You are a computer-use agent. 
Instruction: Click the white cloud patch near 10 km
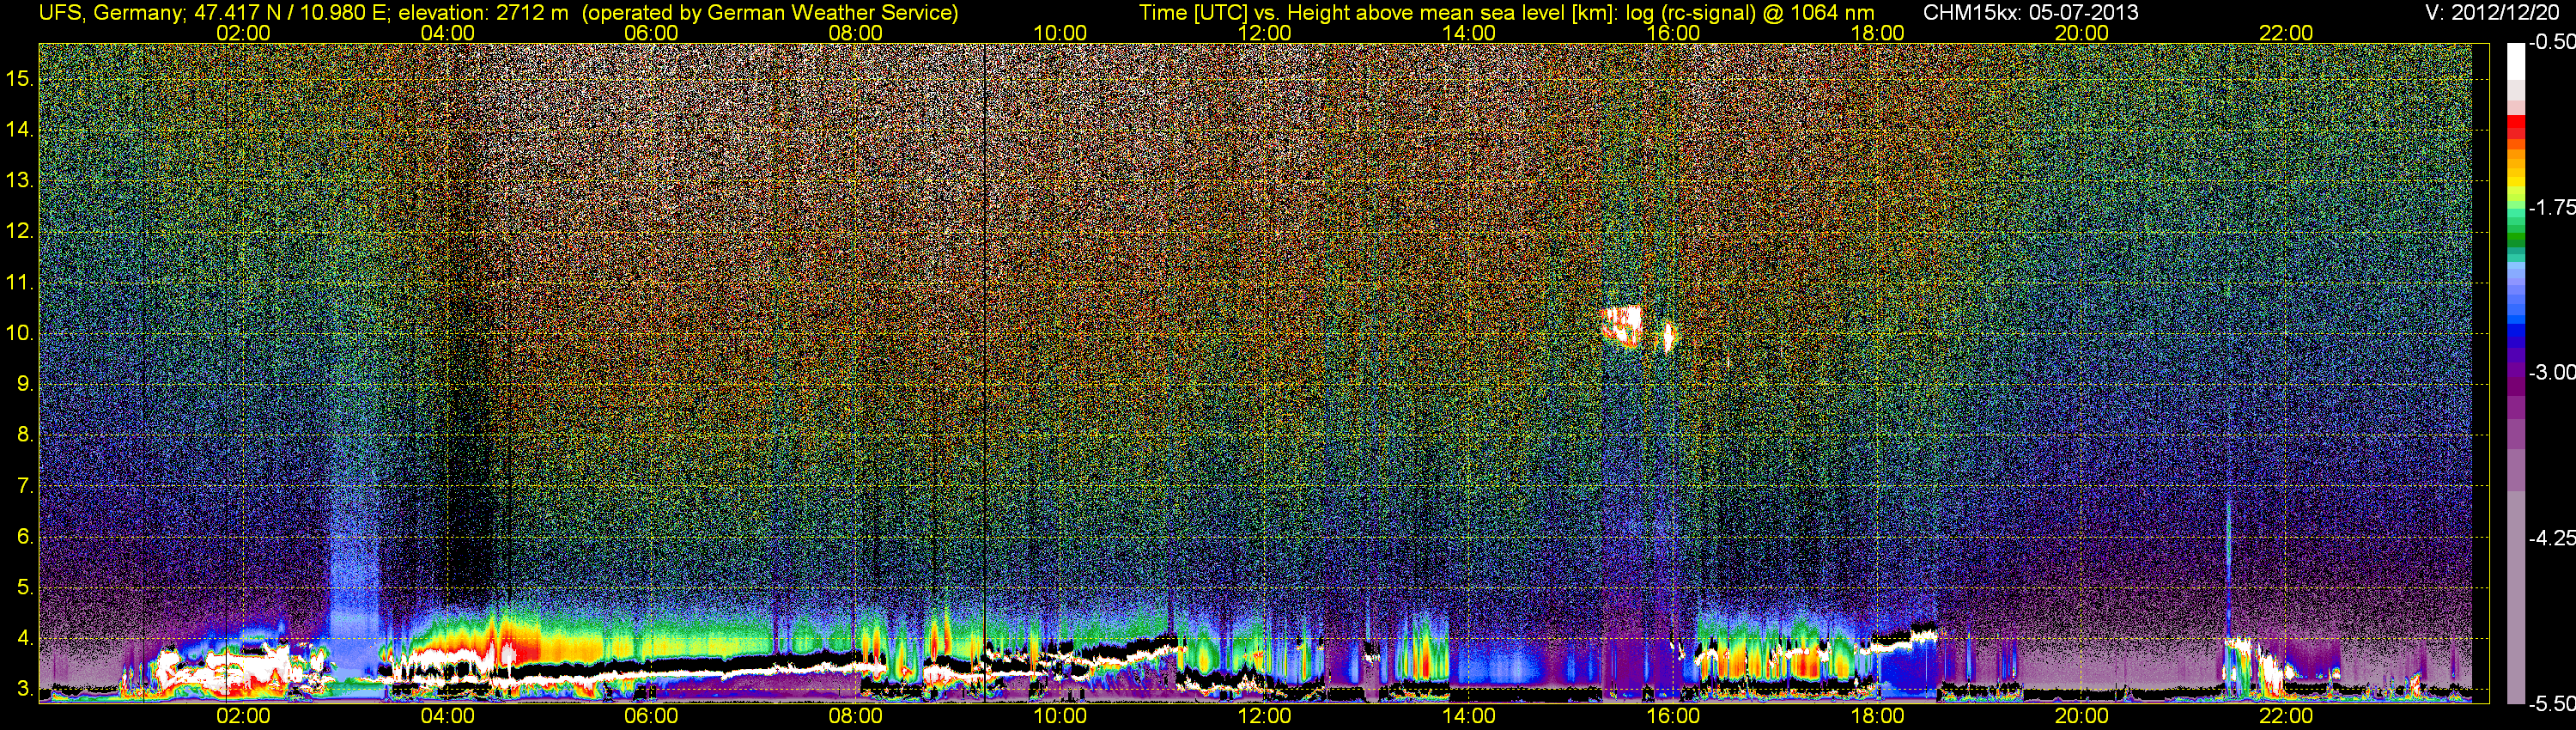1623,326
